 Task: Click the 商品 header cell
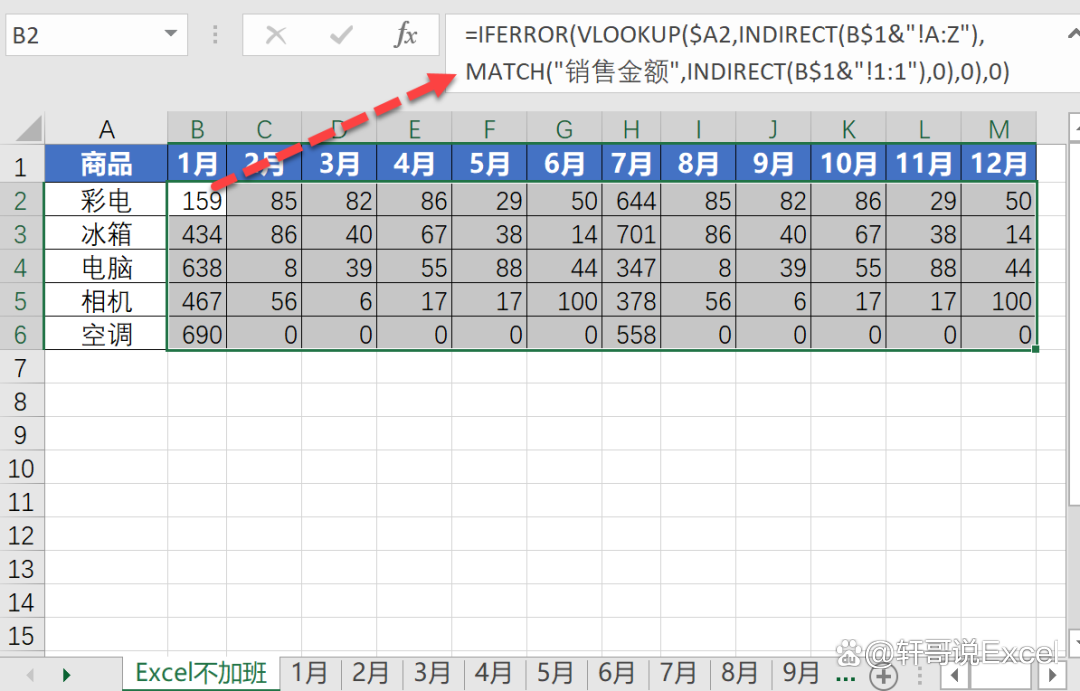(106, 164)
